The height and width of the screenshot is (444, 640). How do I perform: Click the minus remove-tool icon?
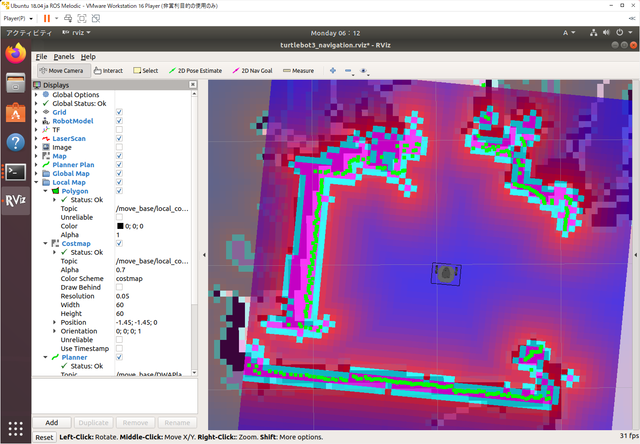[x=348, y=71]
